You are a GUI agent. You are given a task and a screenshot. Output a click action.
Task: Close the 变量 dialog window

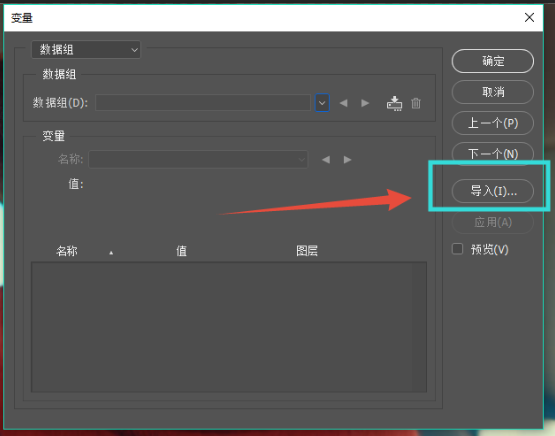pyautogui.click(x=529, y=17)
